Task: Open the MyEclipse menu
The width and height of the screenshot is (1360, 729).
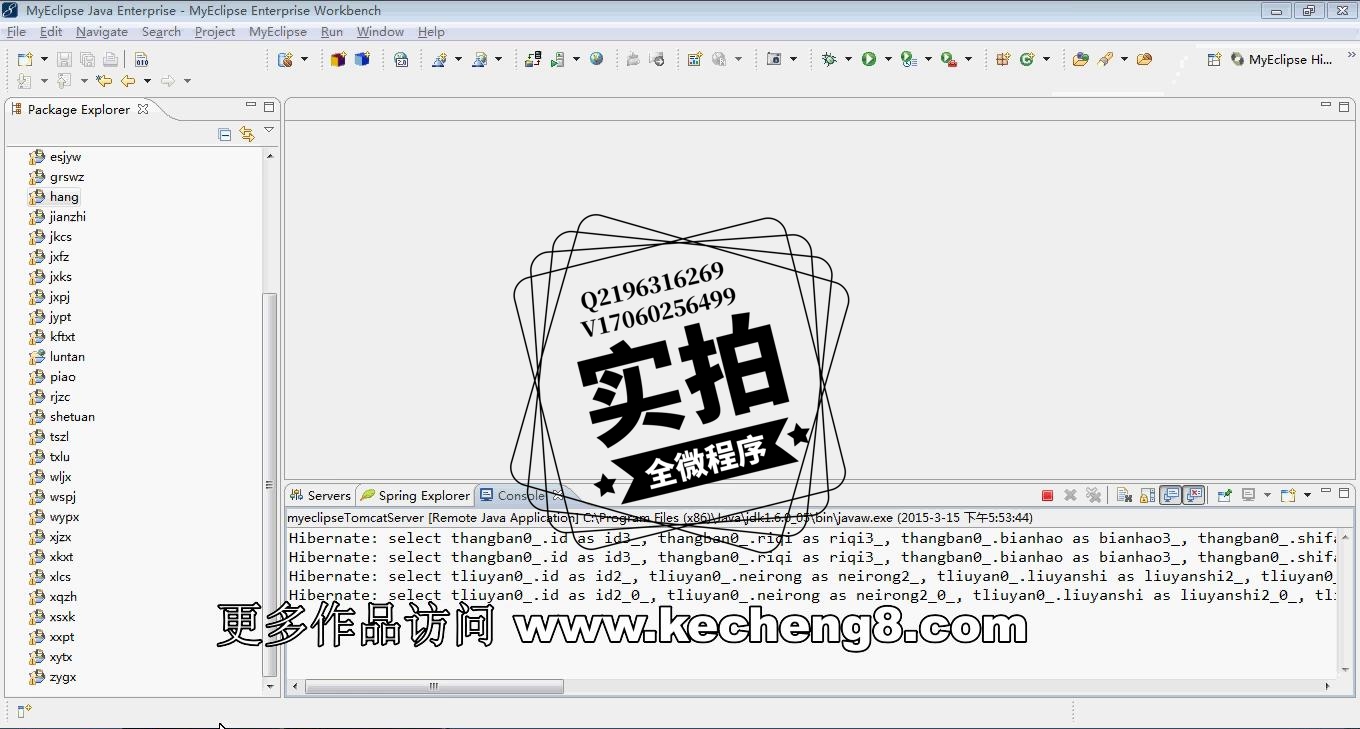Action: (278, 32)
